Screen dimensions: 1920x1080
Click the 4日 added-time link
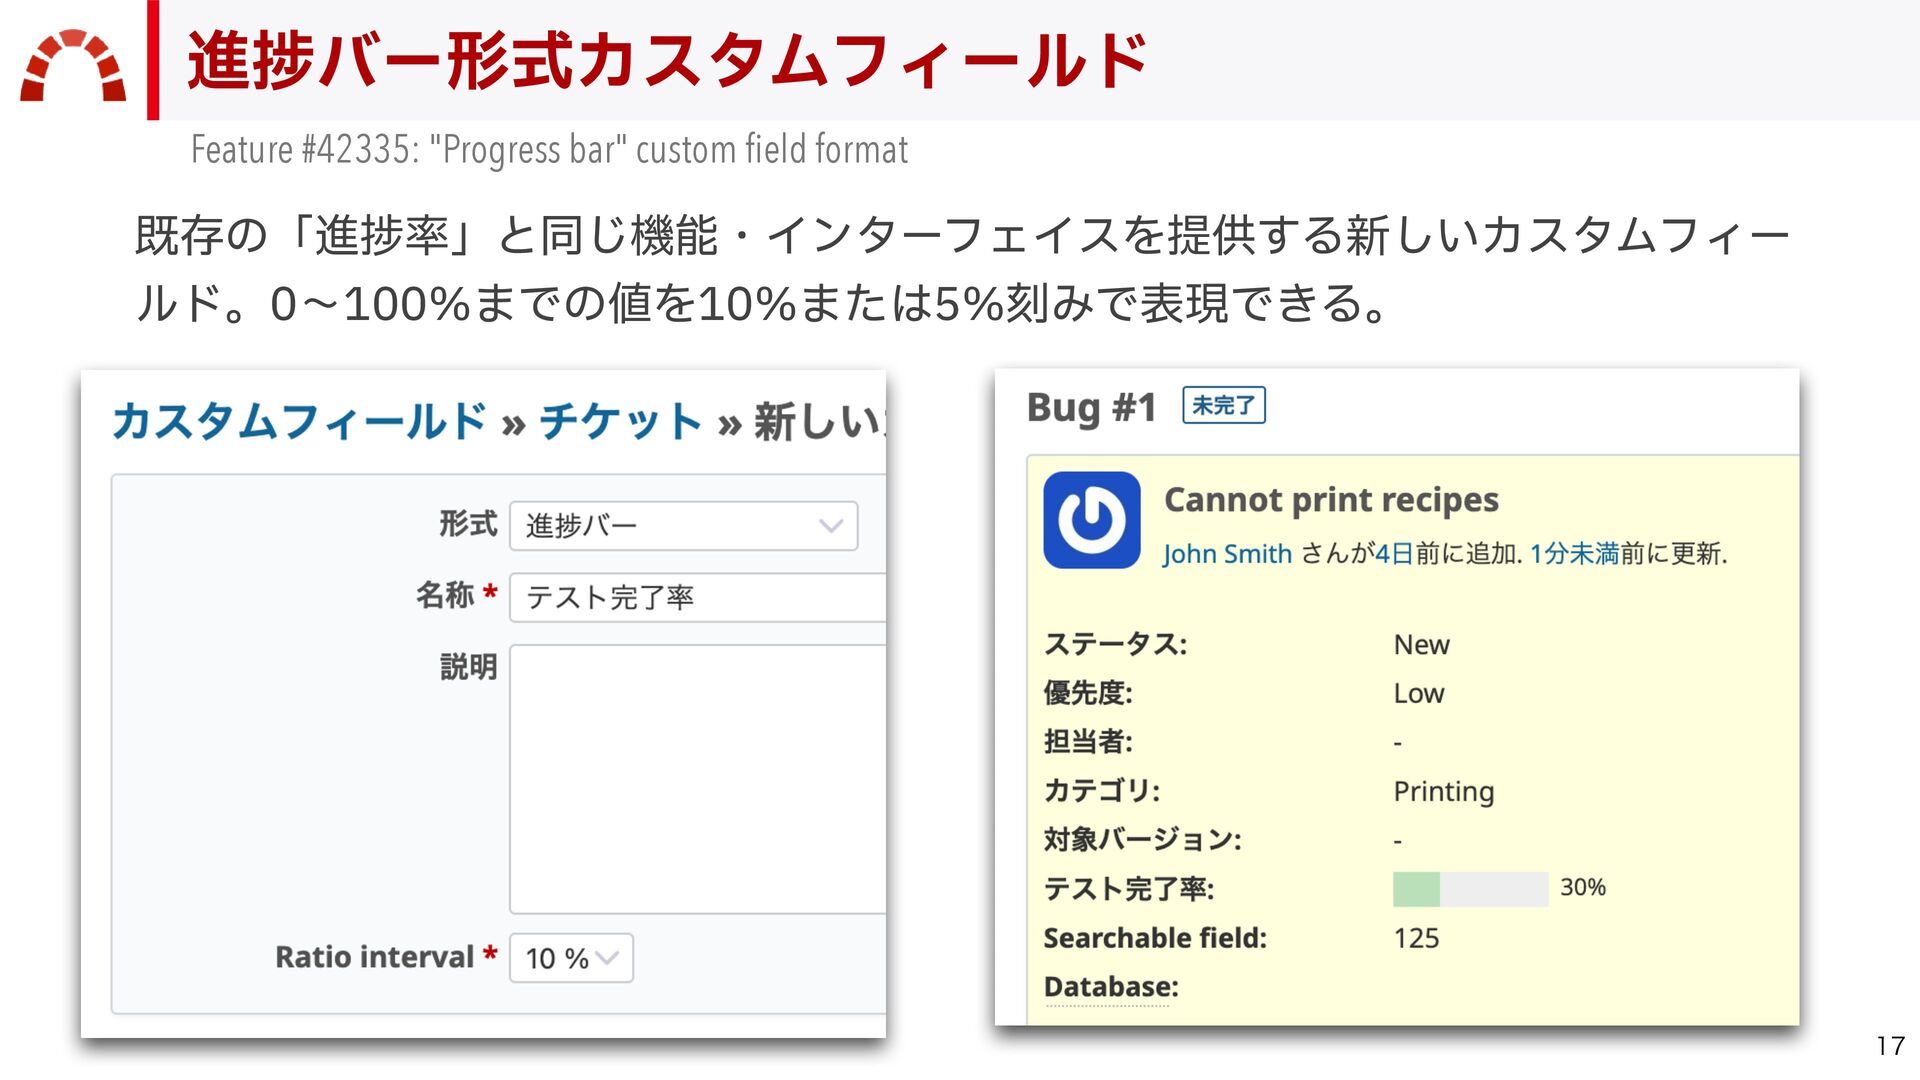(x=1394, y=554)
